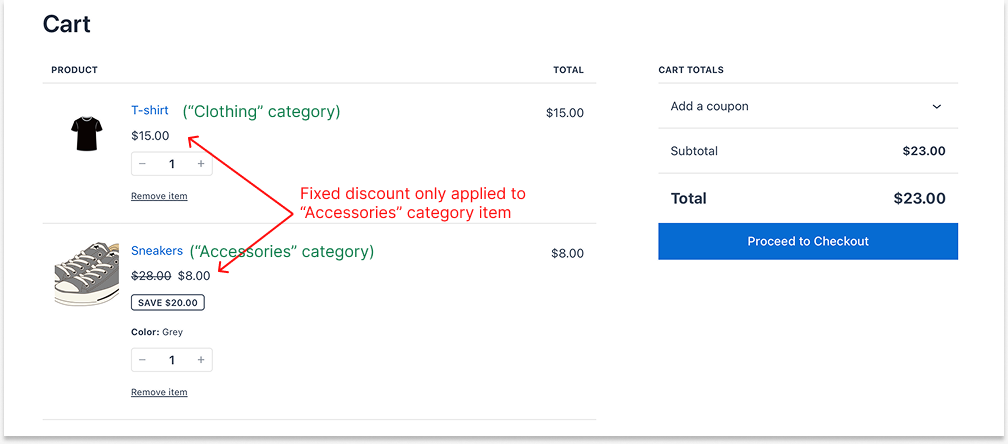Click the Sneakers quantity input field
Screen dimensions: 1008x444
pyautogui.click(x=172, y=360)
